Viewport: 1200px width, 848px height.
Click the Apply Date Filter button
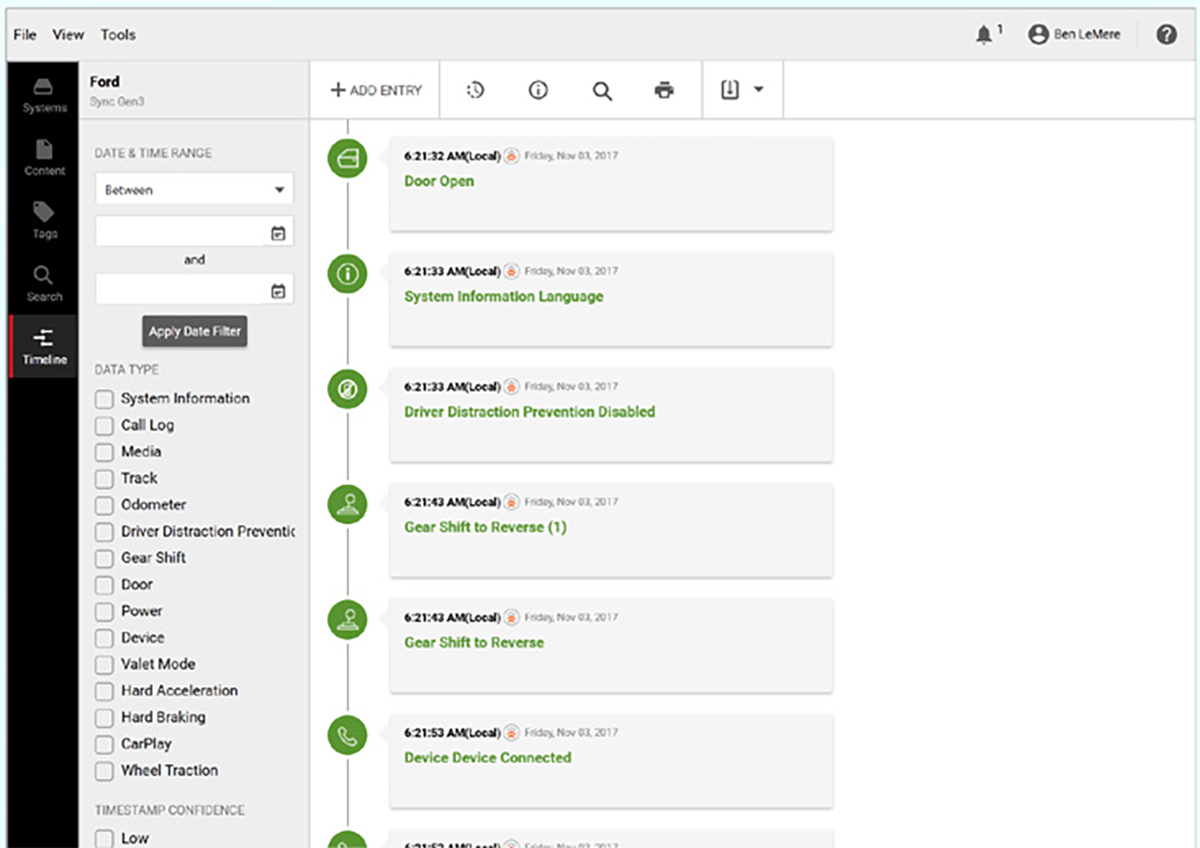[194, 332]
